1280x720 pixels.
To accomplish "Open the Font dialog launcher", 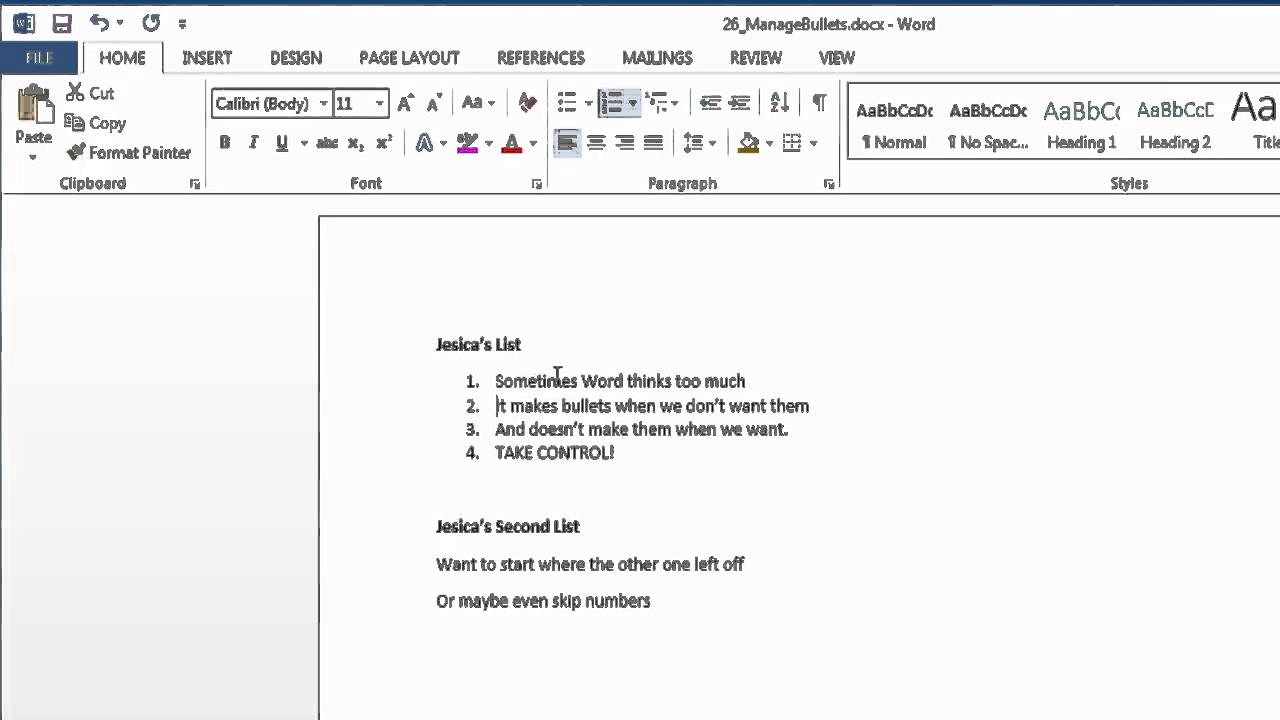I will [537, 184].
